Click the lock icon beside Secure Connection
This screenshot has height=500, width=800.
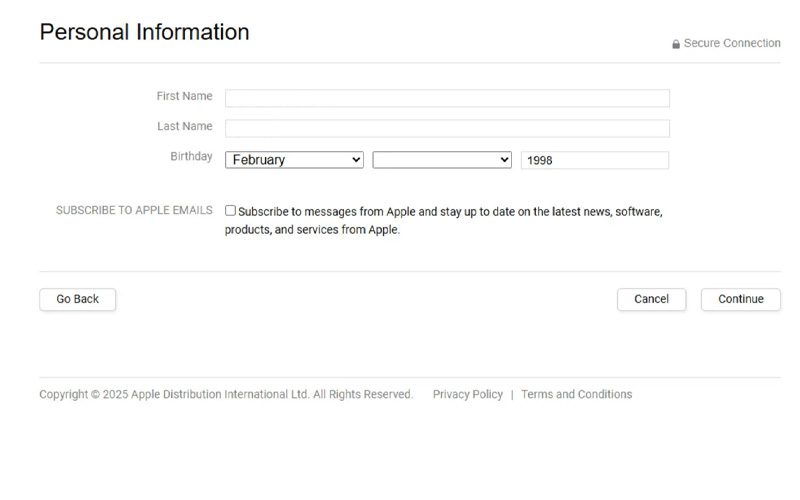coord(676,44)
